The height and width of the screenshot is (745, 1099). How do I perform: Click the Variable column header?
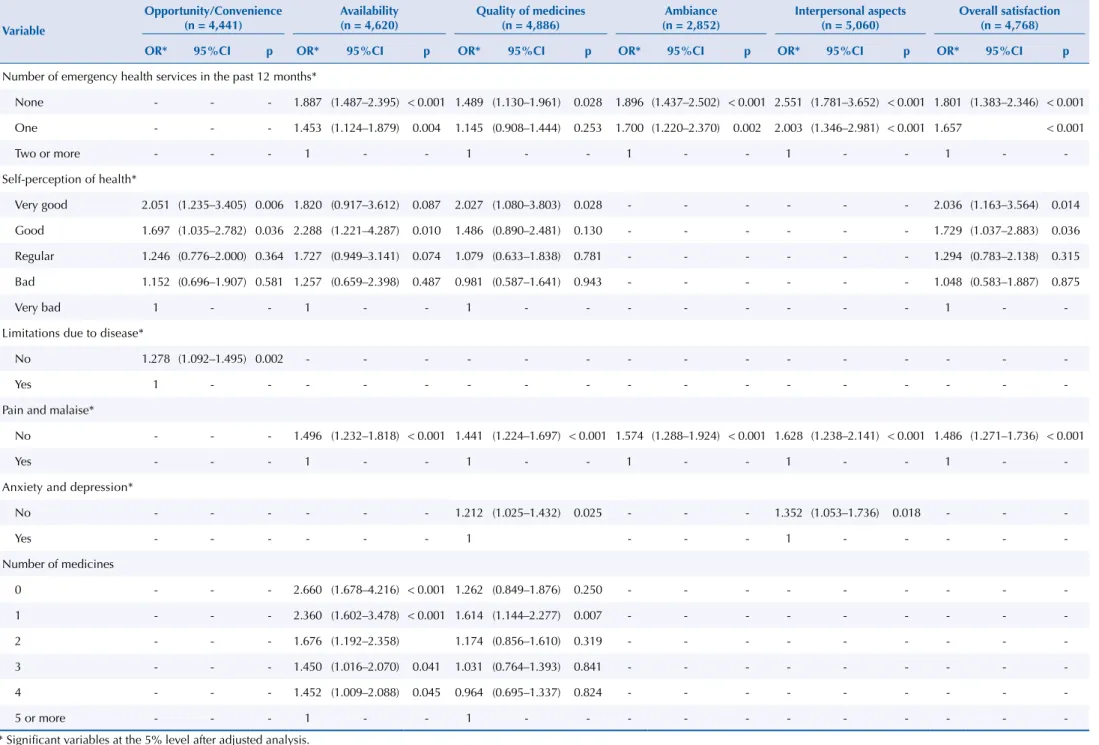click(23, 31)
